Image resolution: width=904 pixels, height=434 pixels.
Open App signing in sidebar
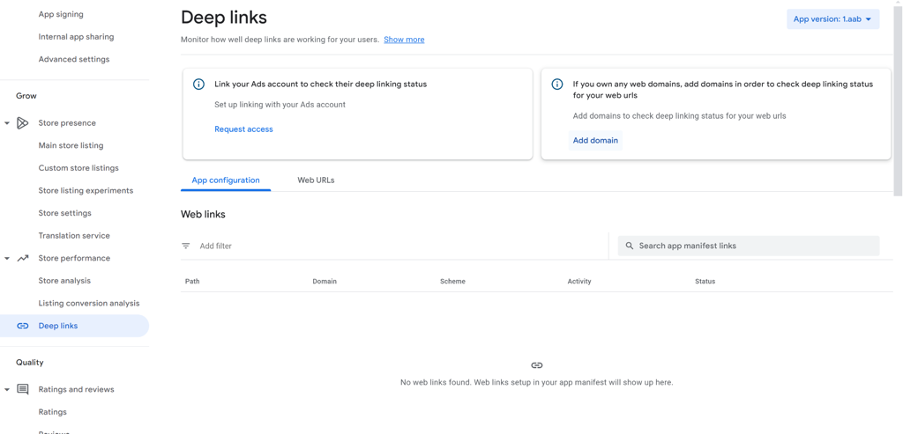pos(61,14)
